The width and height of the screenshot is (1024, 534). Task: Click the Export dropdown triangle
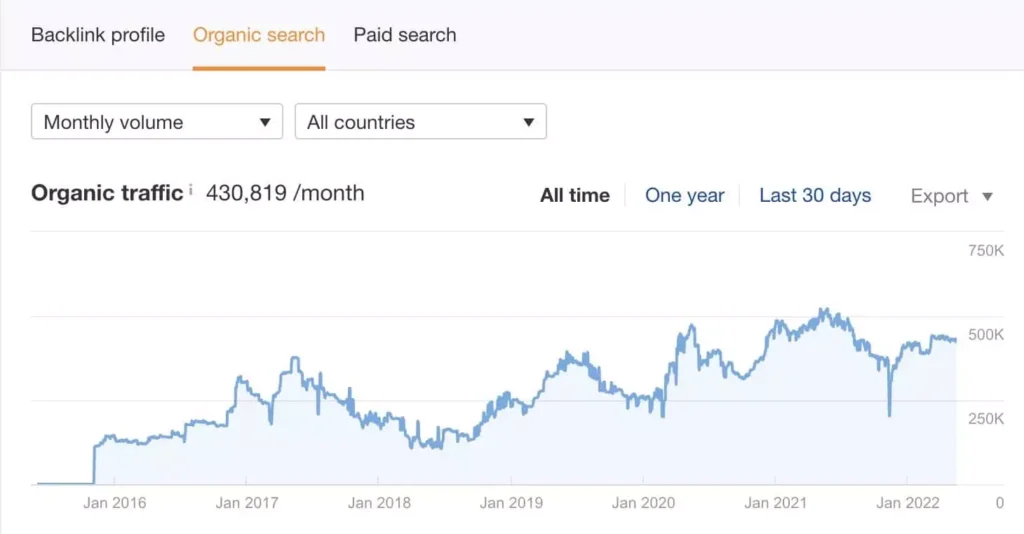point(987,196)
